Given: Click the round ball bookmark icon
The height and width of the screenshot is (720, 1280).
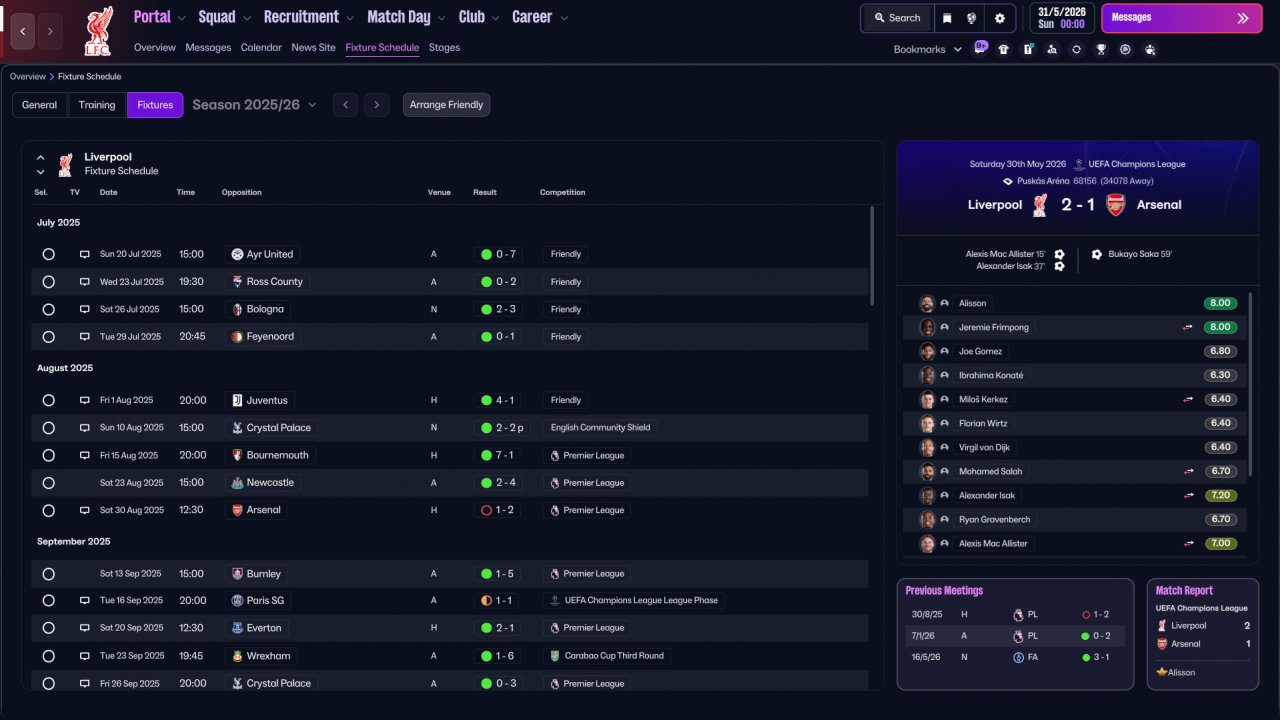Looking at the screenshot, I should (1125, 49).
